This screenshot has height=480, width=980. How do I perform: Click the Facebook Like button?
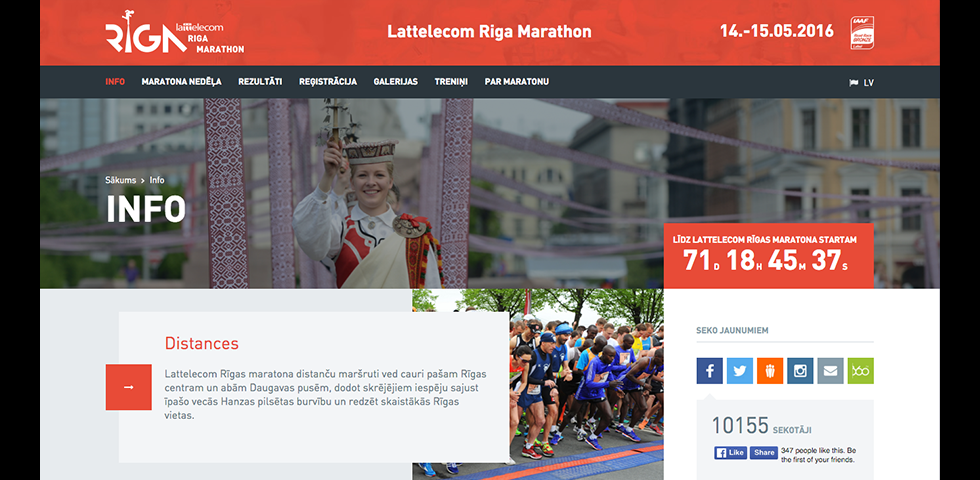pos(731,452)
